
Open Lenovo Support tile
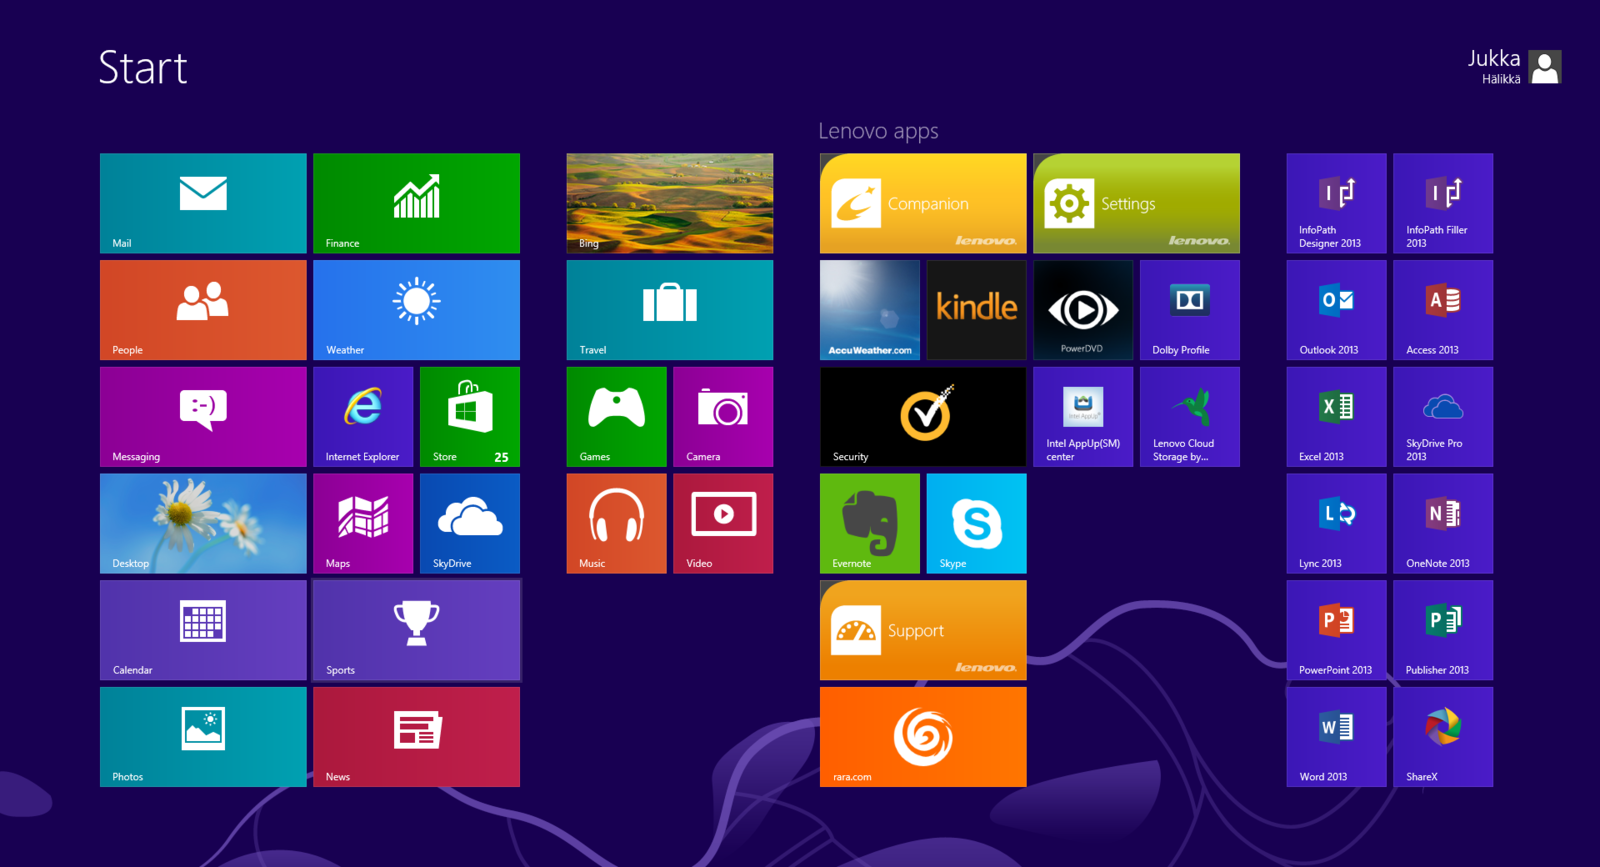pos(923,630)
